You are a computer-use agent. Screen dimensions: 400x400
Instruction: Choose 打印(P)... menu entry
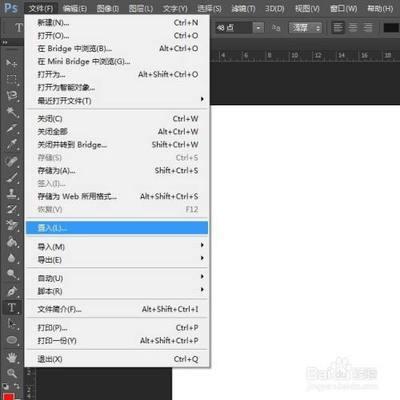pyautogui.click(x=117, y=328)
